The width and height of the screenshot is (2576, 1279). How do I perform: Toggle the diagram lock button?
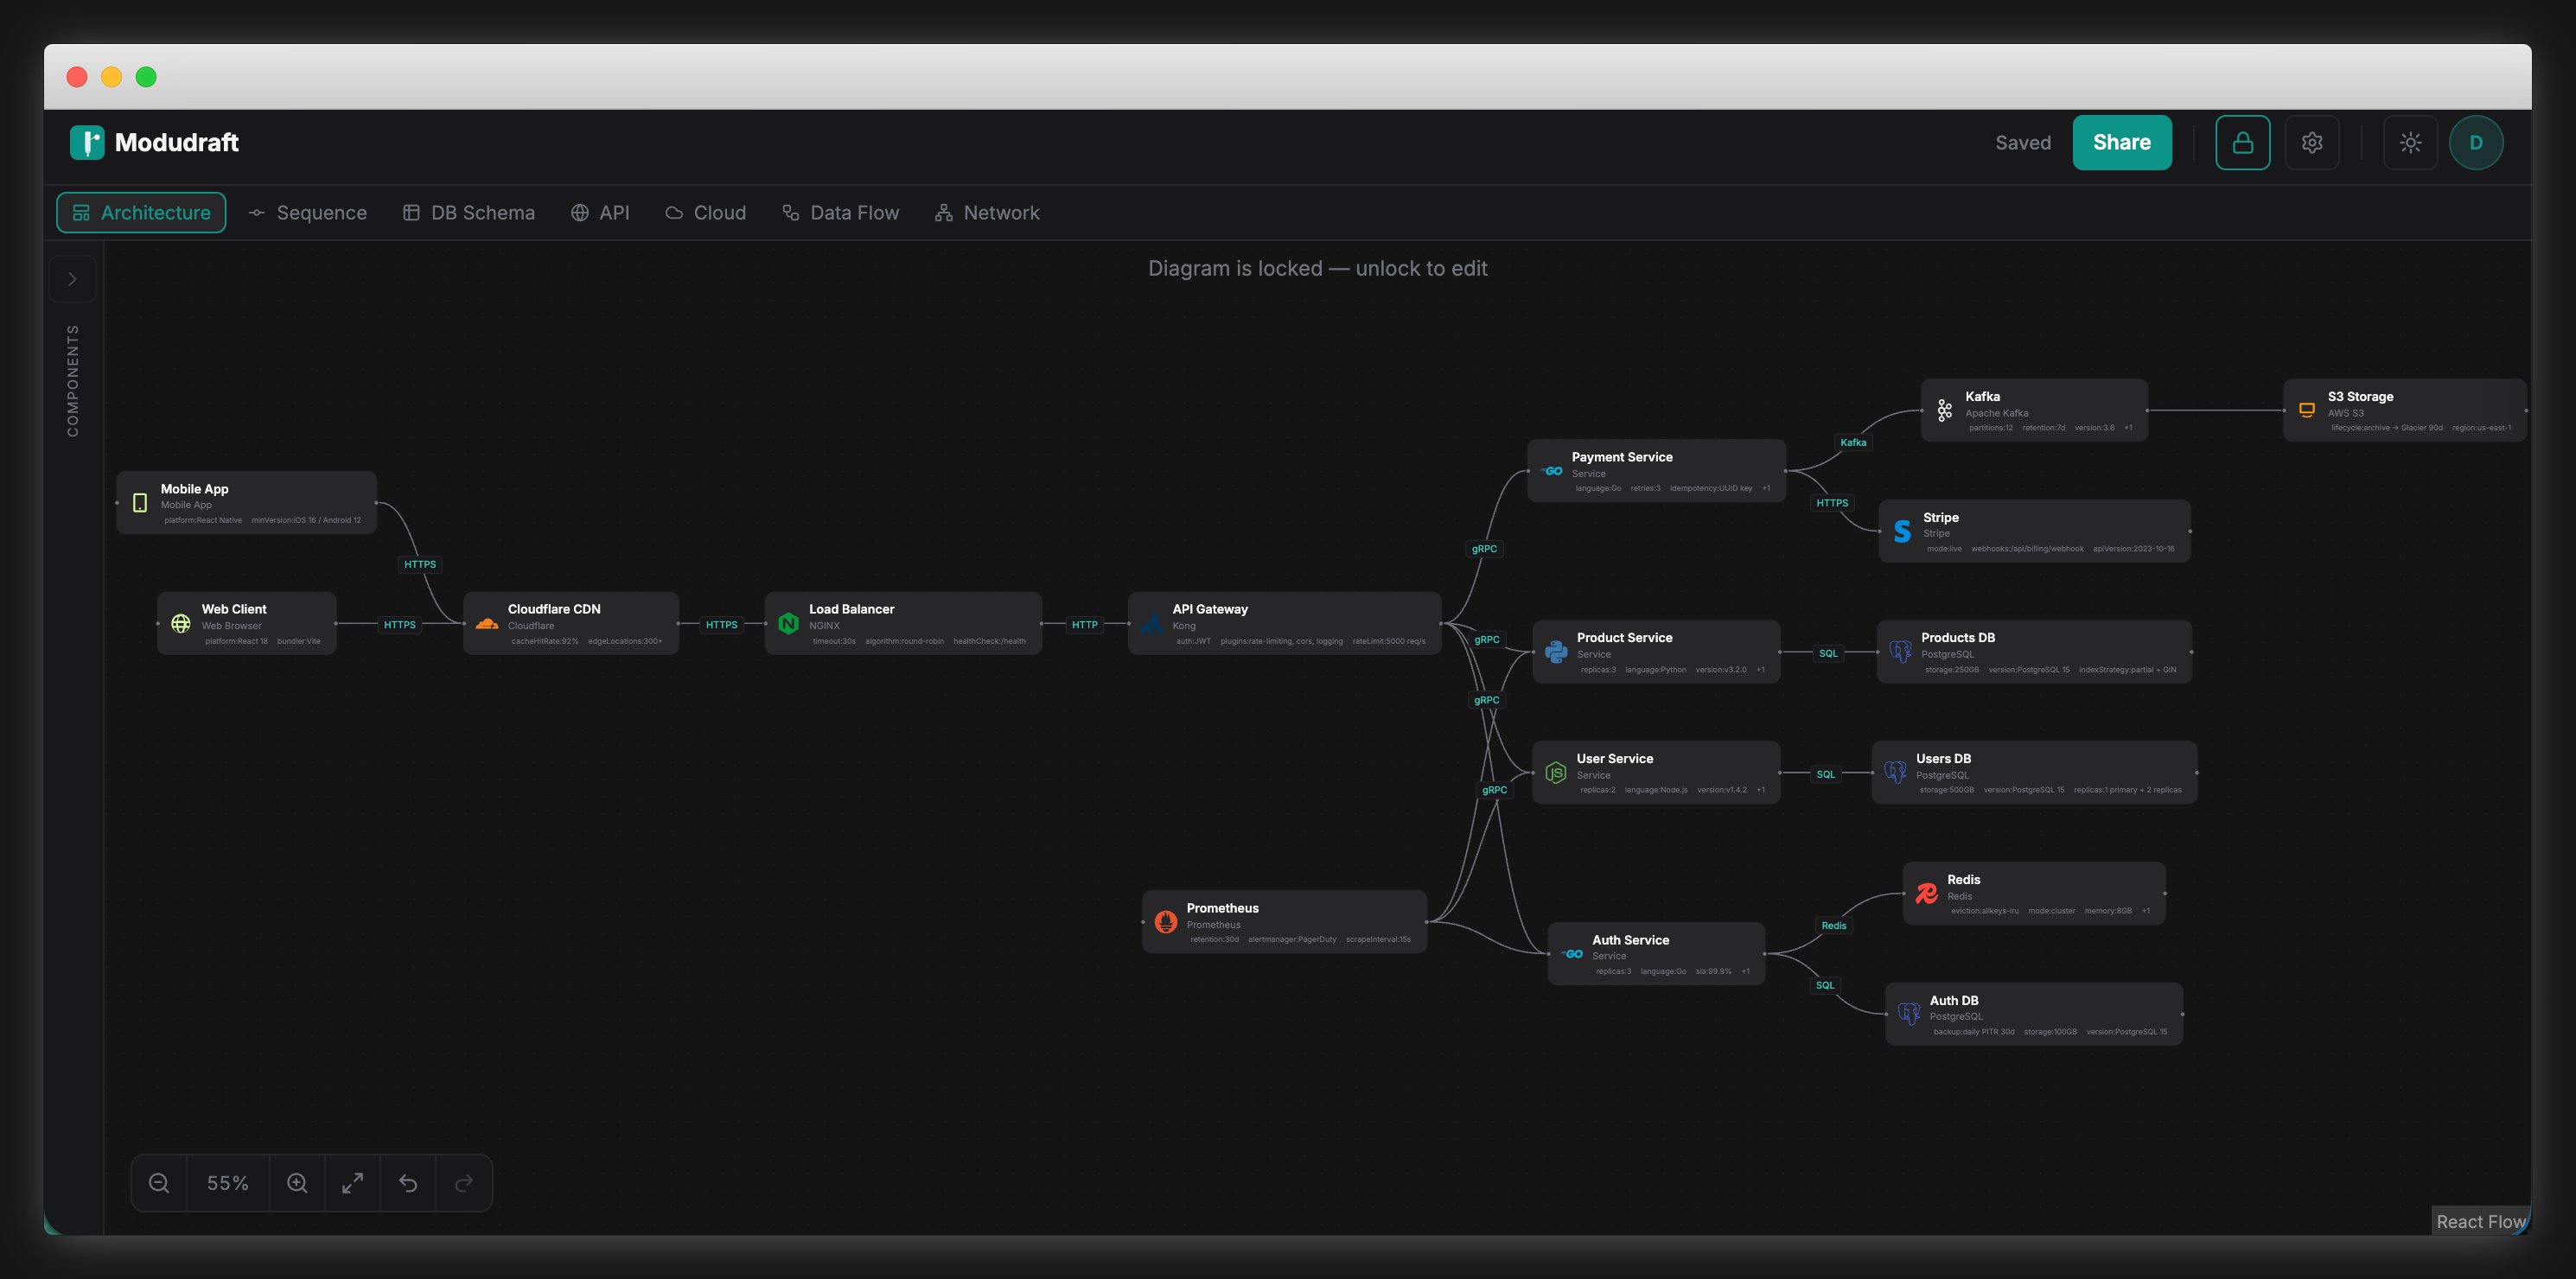(x=2242, y=142)
